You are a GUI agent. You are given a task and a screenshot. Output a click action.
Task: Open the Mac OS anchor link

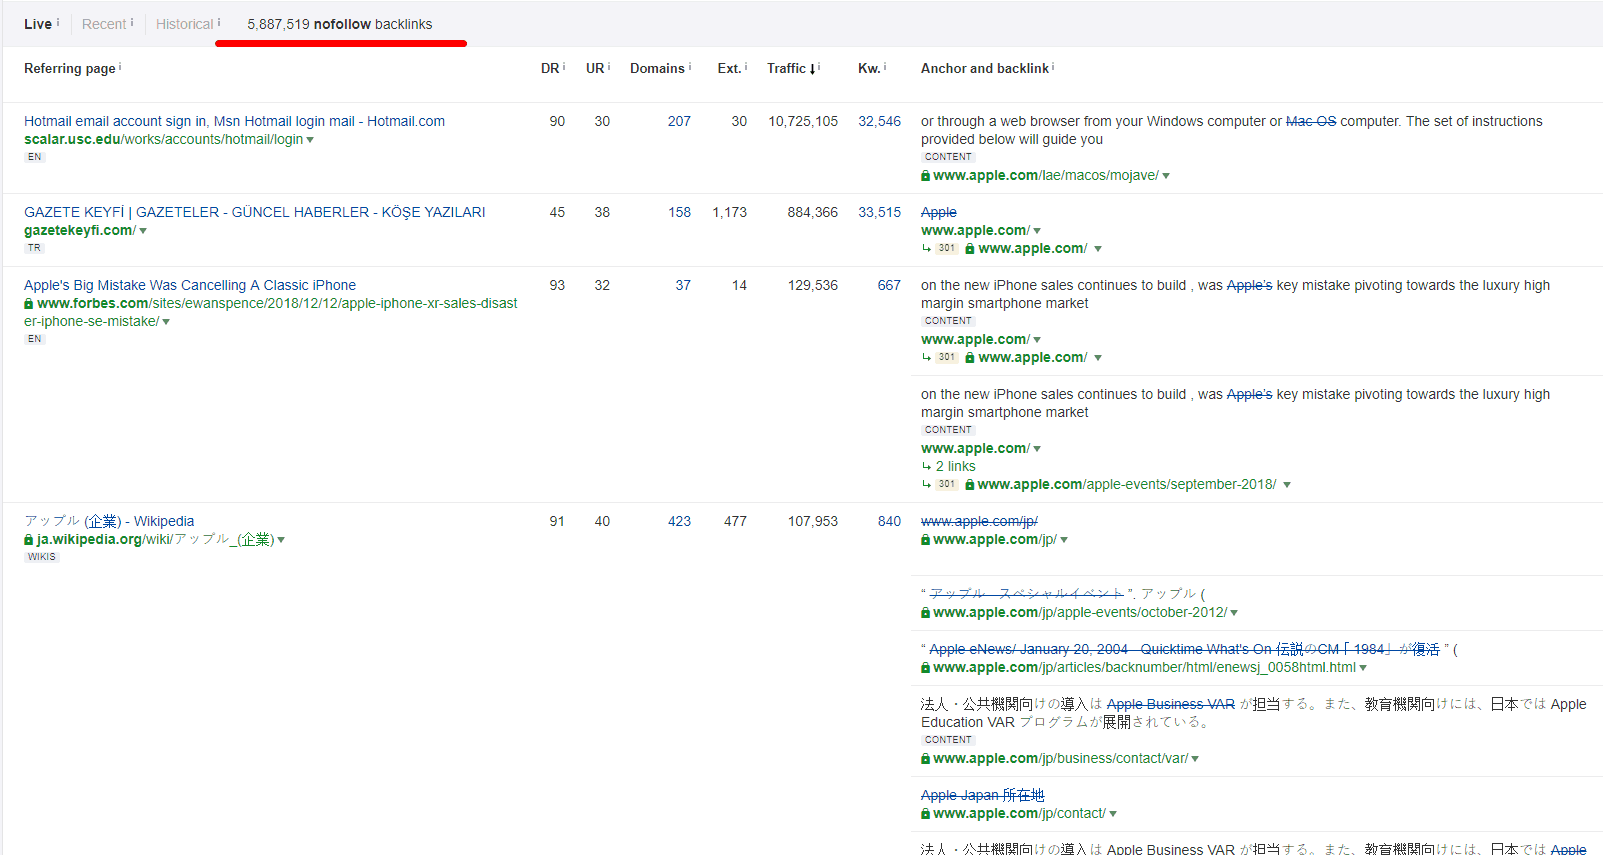pyautogui.click(x=1310, y=121)
